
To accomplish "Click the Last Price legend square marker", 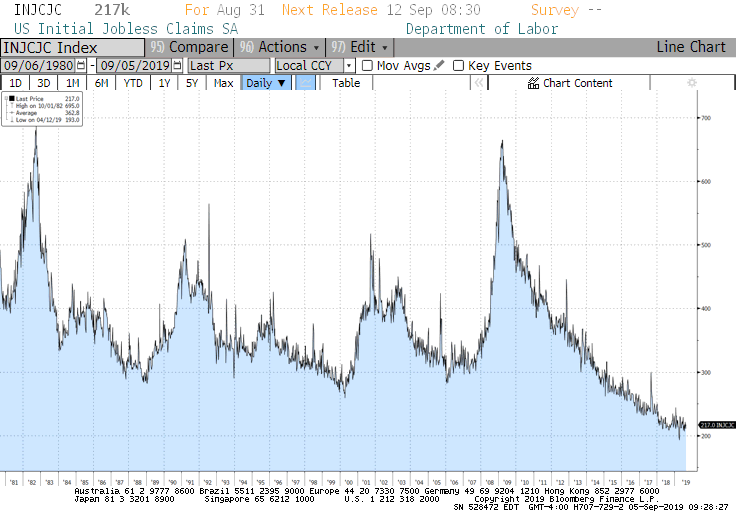I will pos(11,99).
